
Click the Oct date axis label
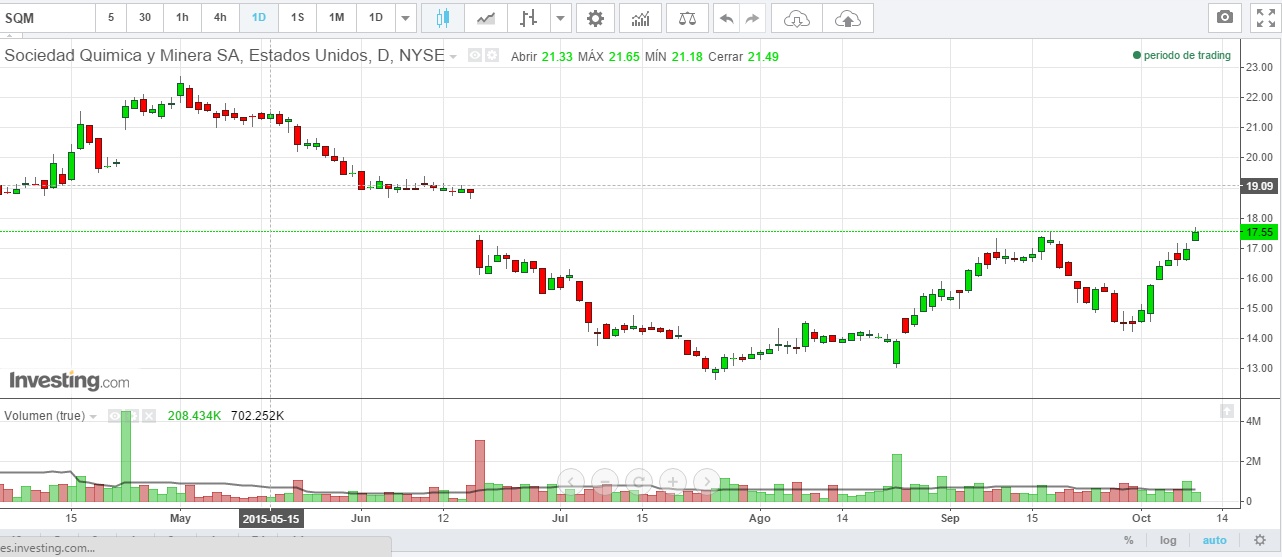click(x=1140, y=519)
